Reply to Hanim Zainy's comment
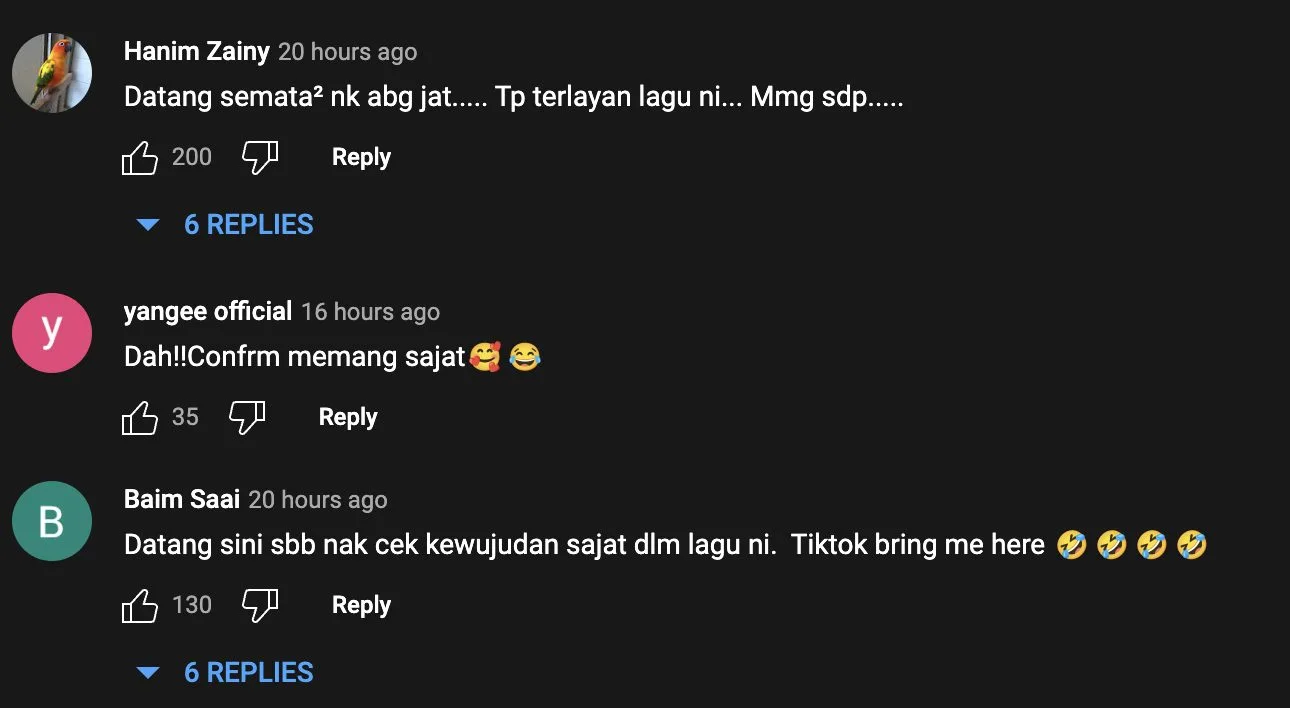This screenshot has height=708, width=1290. click(x=361, y=157)
